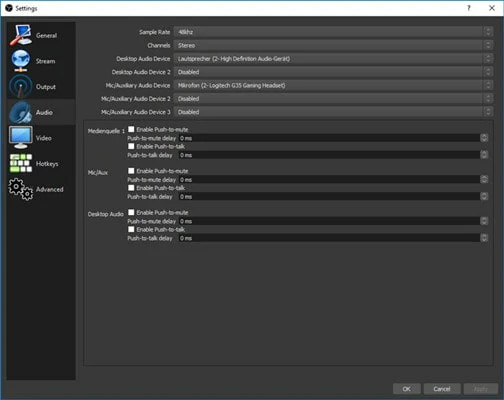Select the Audio speaker icon

[x=21, y=112]
